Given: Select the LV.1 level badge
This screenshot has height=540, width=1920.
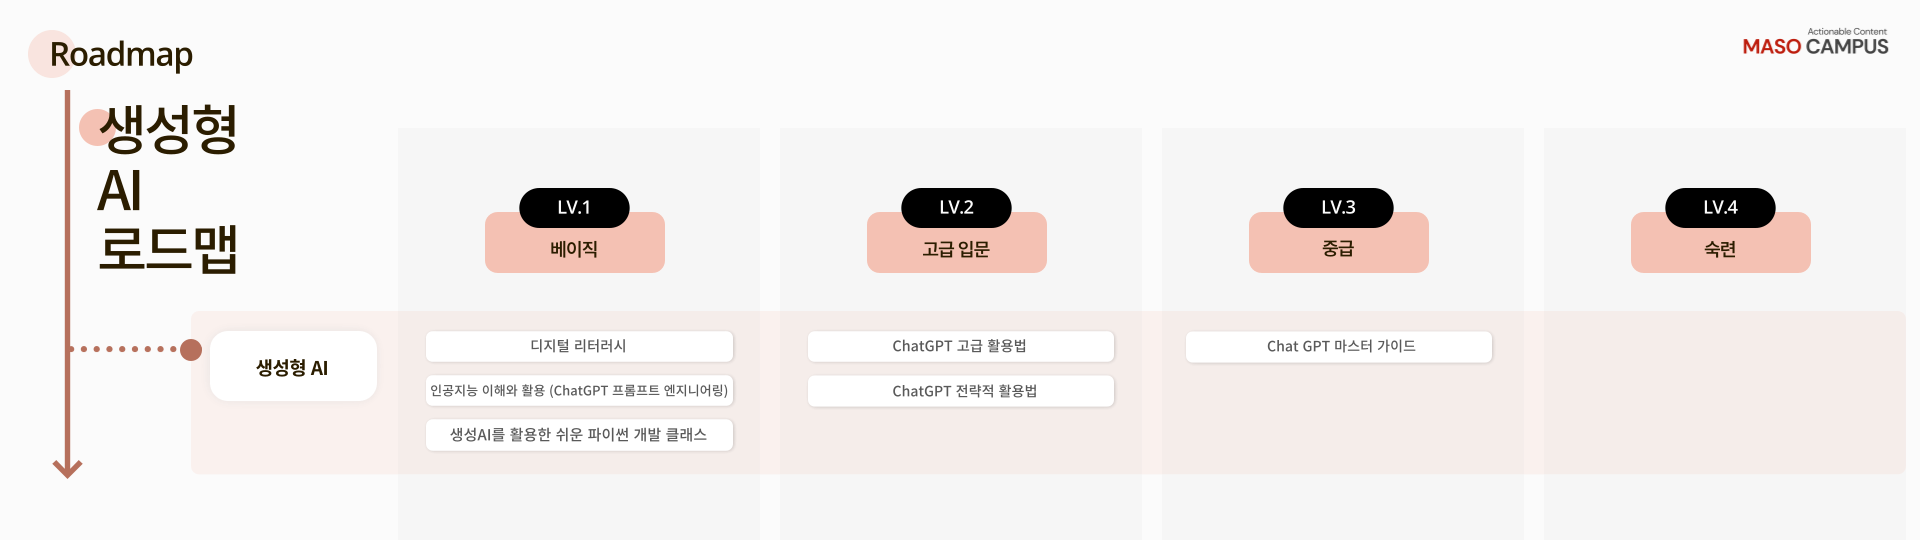Looking at the screenshot, I should tap(574, 207).
